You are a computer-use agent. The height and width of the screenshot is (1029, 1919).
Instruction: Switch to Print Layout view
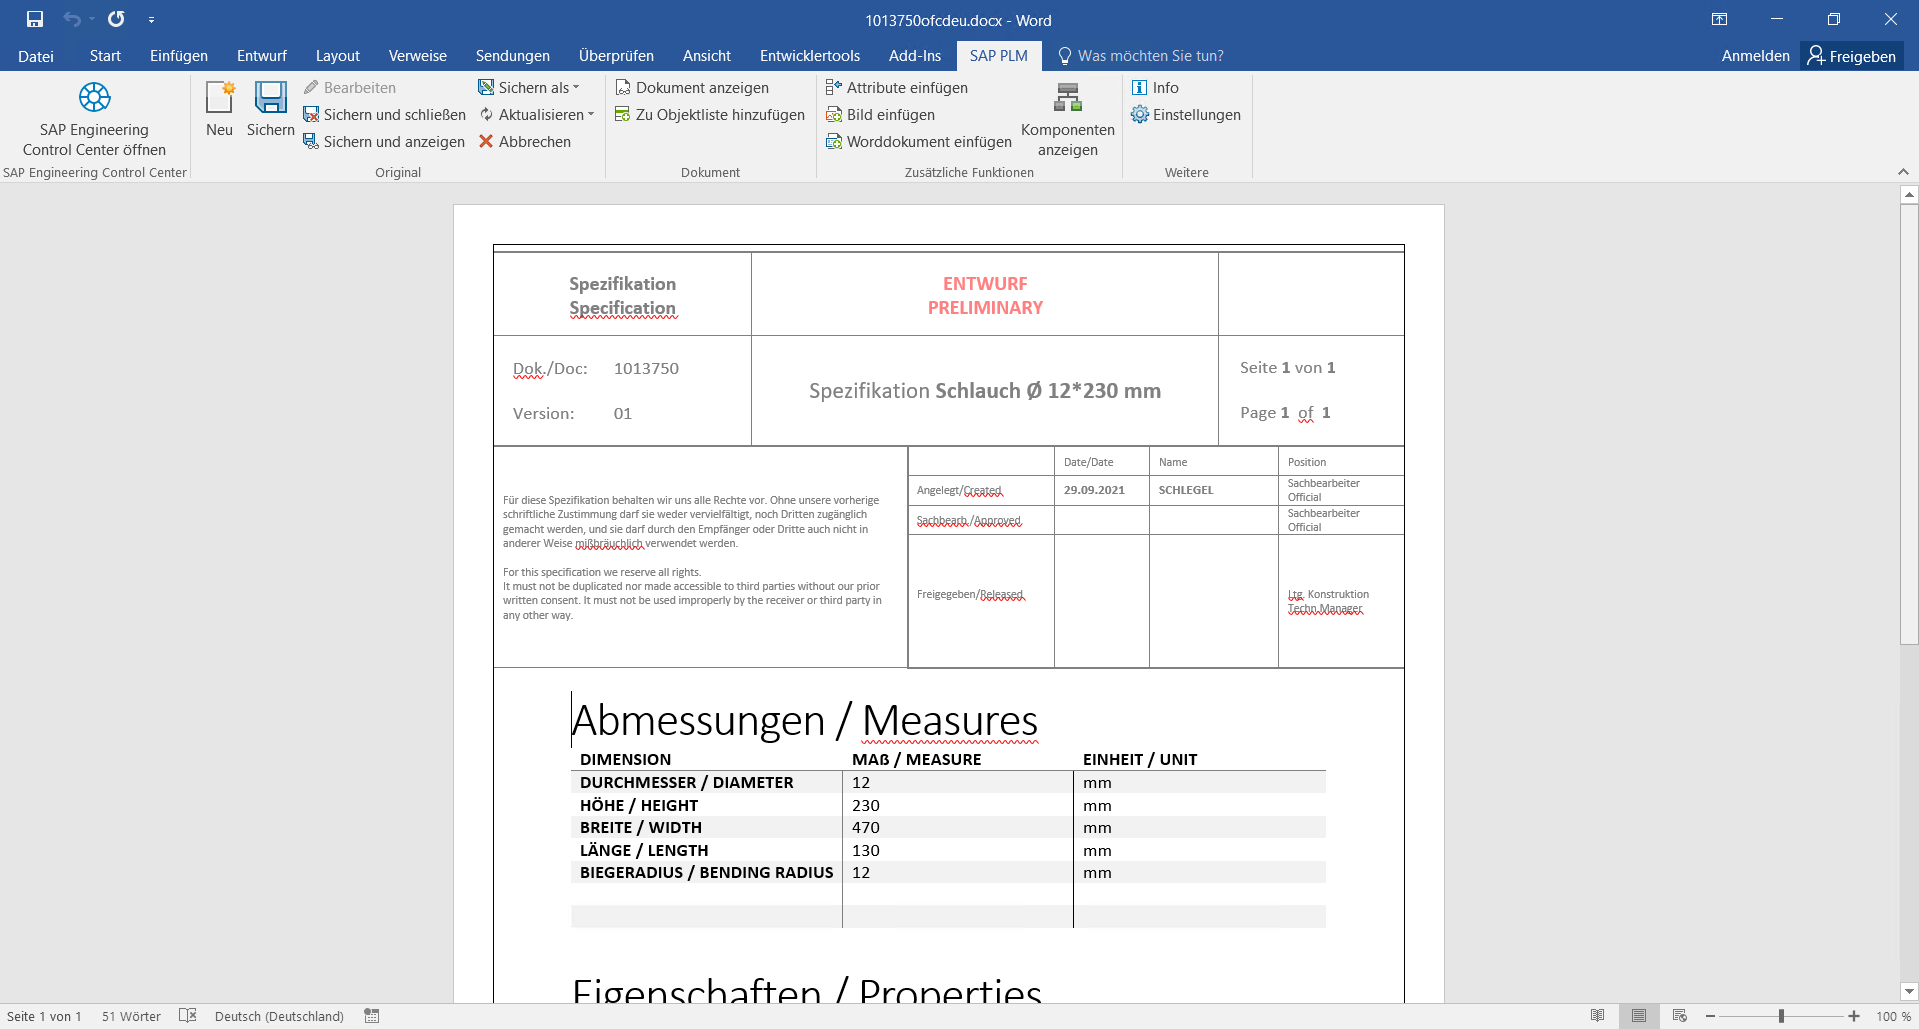pyautogui.click(x=1639, y=1016)
